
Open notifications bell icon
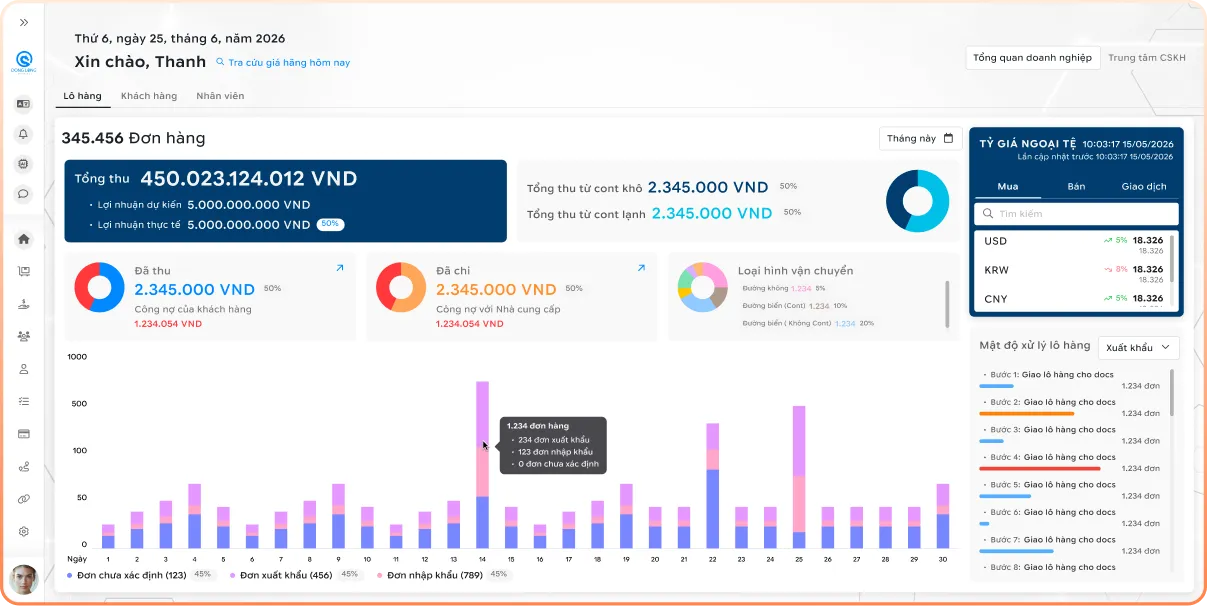point(24,134)
